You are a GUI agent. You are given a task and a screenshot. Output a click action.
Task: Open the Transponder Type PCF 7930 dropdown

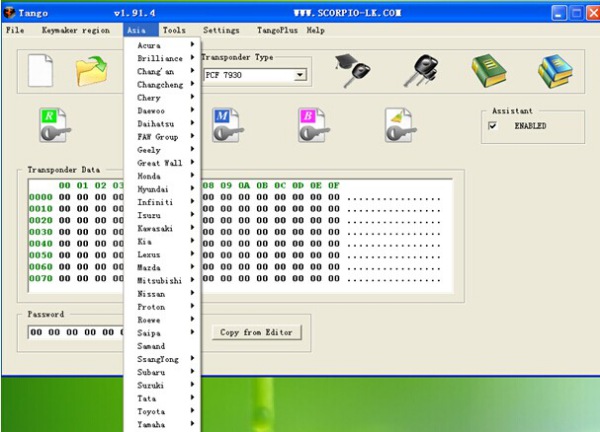pos(300,75)
